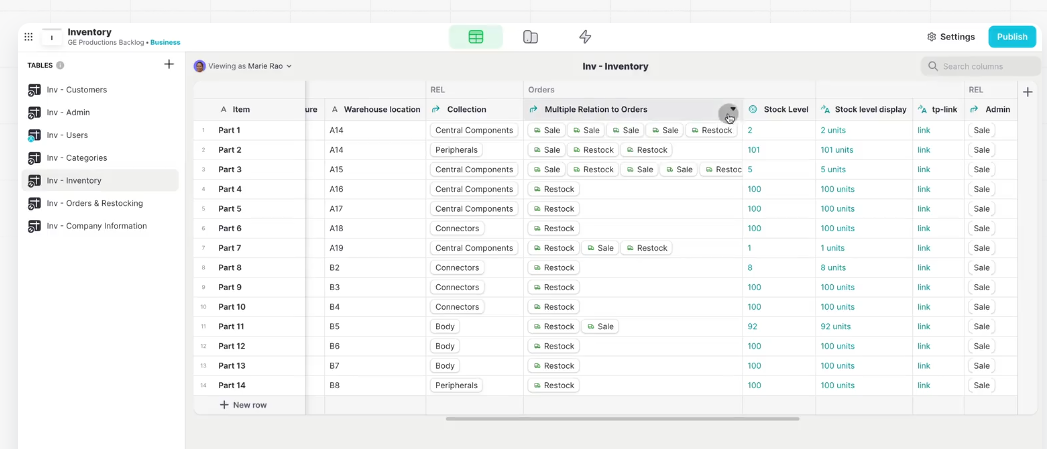Click Part 7 item cell
Viewport: 1047px width, 449px height.
[249, 248]
